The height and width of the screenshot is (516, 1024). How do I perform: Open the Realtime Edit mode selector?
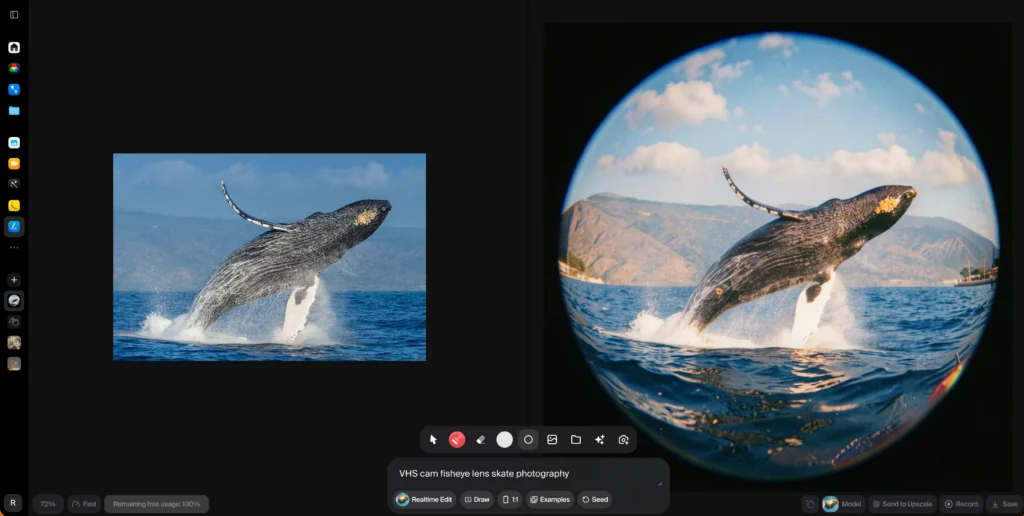coord(425,499)
